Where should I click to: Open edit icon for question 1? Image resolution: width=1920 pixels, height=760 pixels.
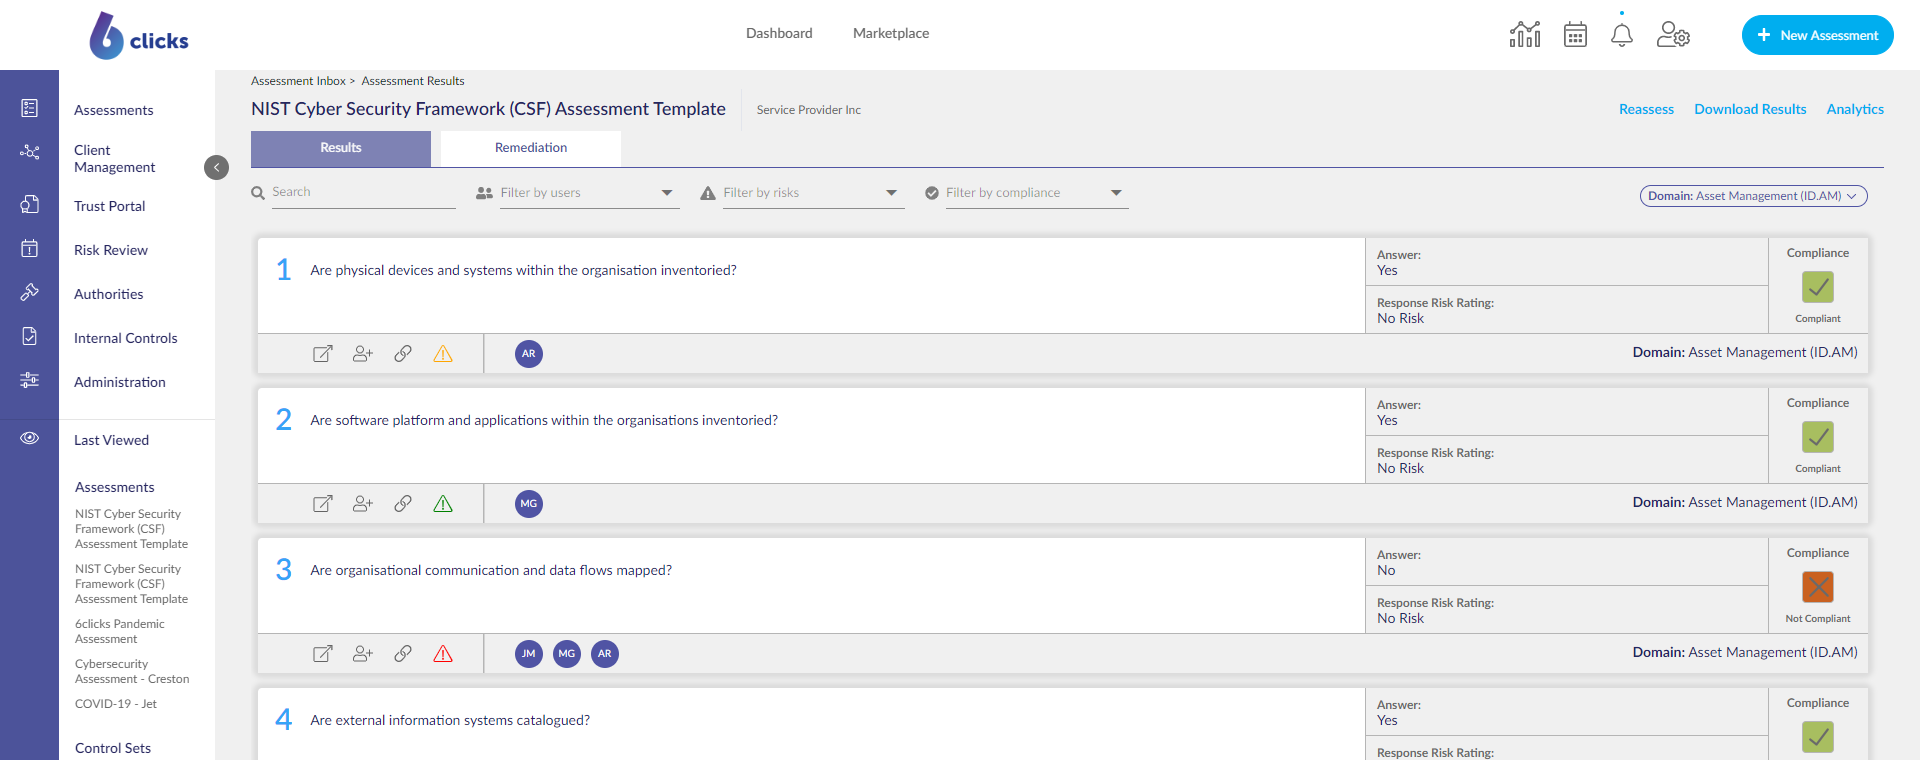pyautogui.click(x=323, y=354)
